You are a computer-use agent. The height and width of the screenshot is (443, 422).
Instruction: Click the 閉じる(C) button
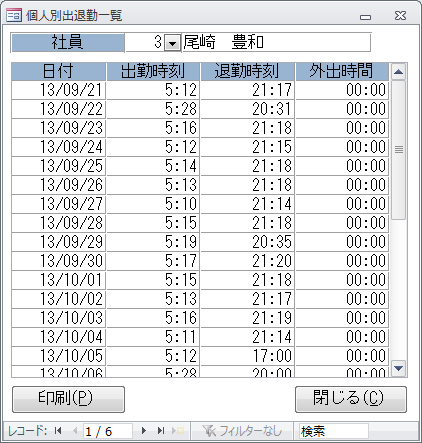click(351, 399)
